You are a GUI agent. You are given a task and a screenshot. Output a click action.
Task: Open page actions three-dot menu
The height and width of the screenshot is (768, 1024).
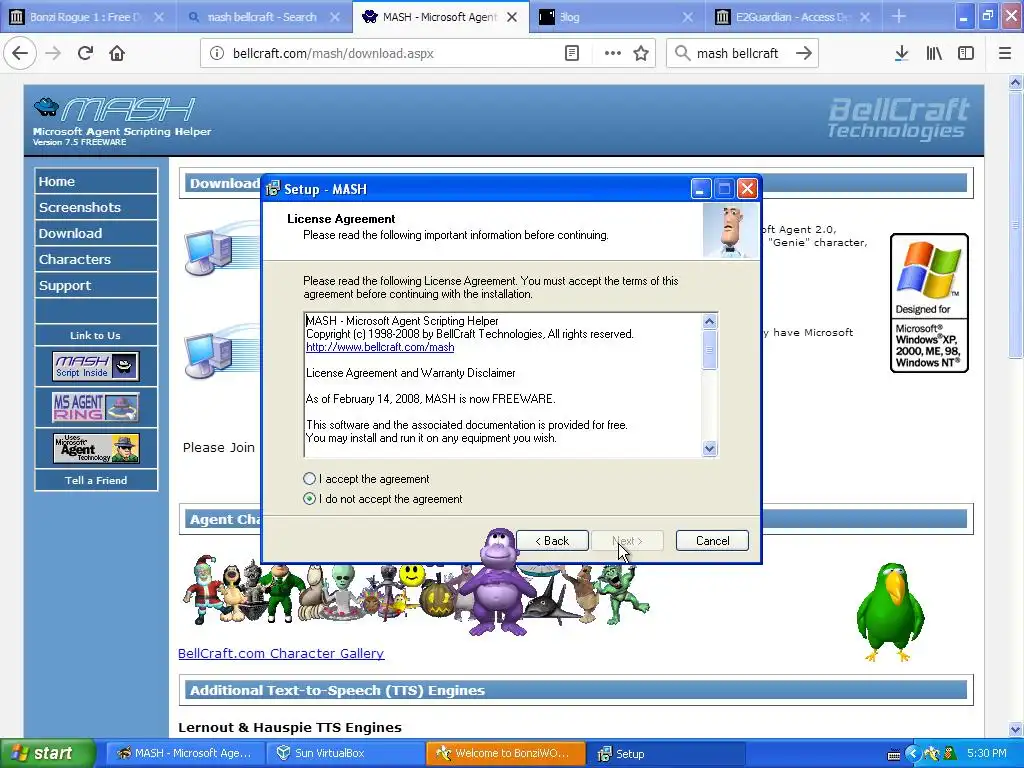point(613,53)
